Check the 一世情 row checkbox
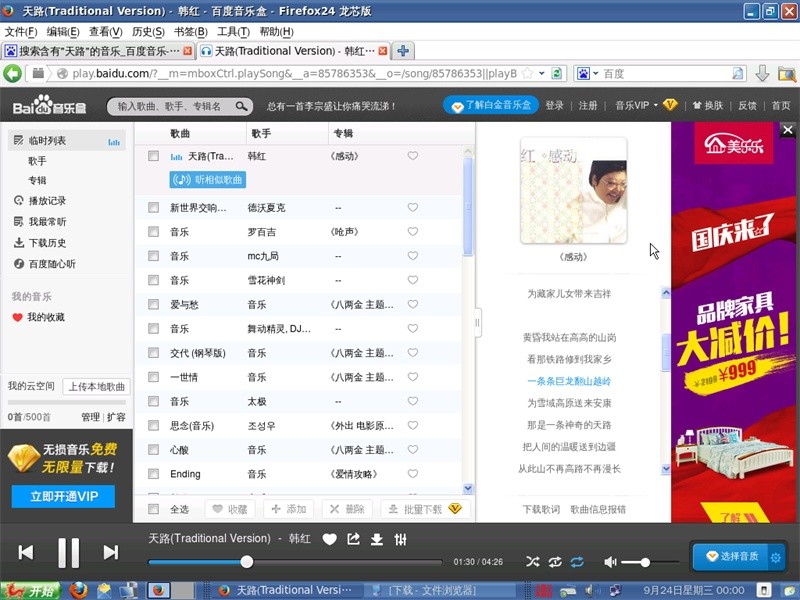800x600 pixels. [153, 377]
